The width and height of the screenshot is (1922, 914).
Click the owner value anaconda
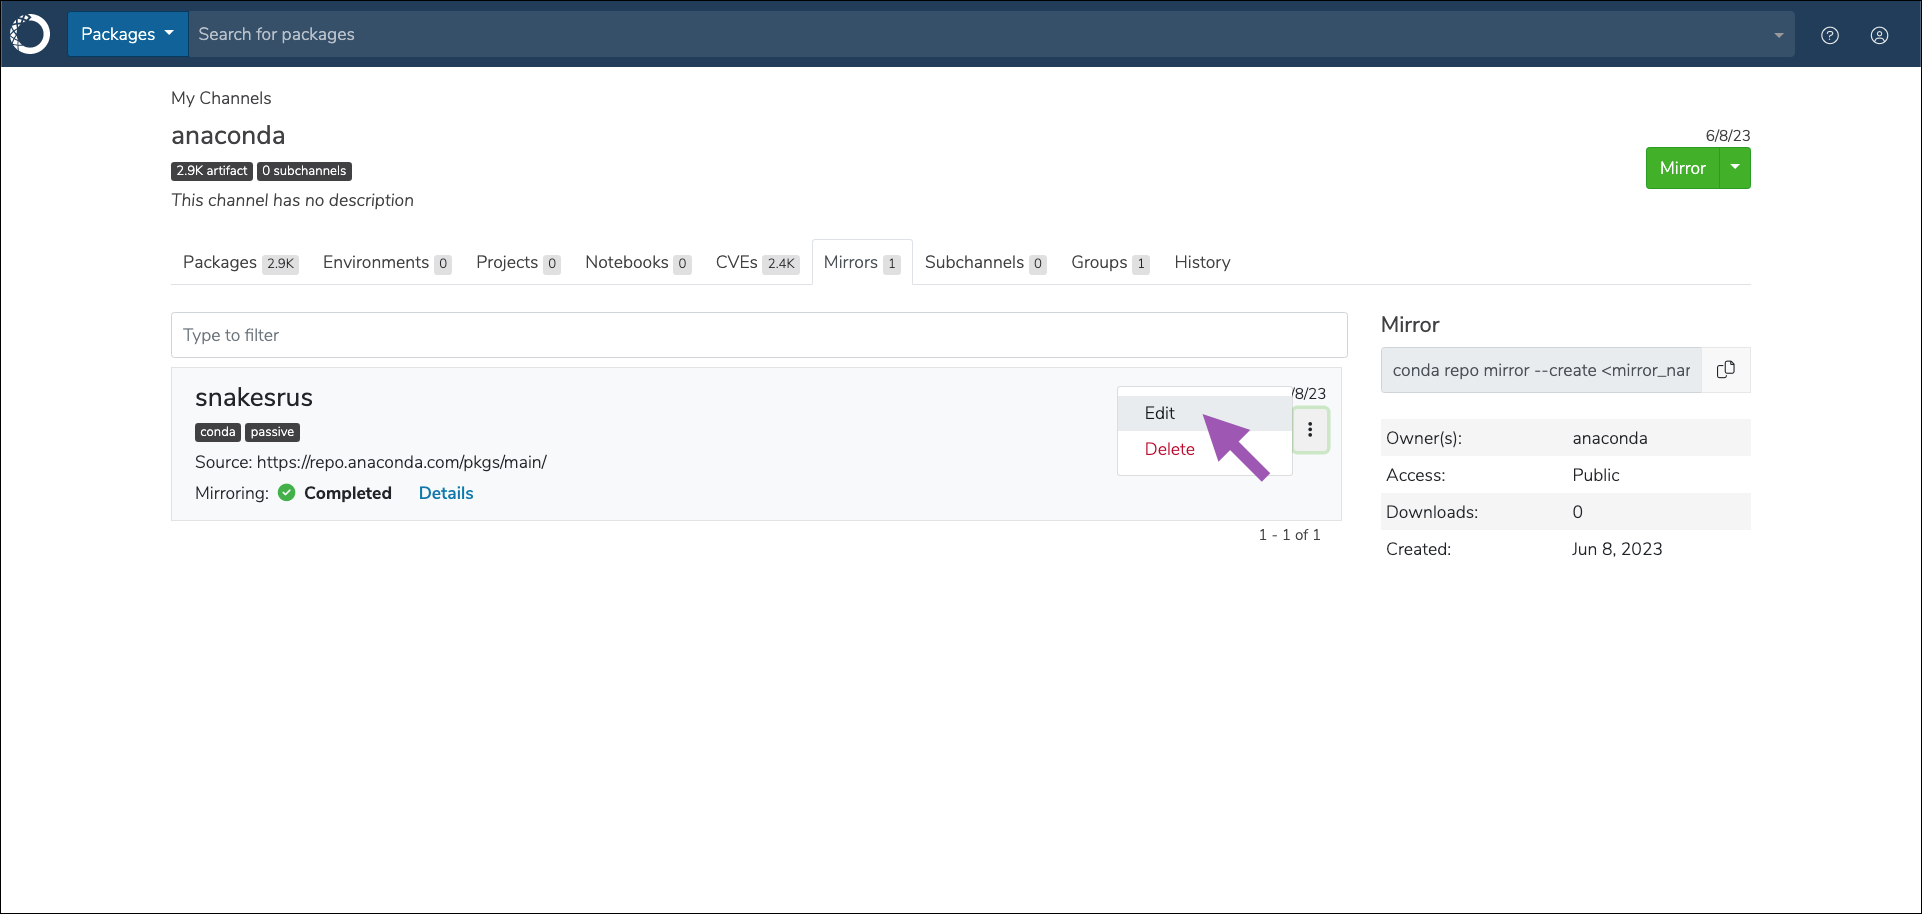[x=1610, y=438]
